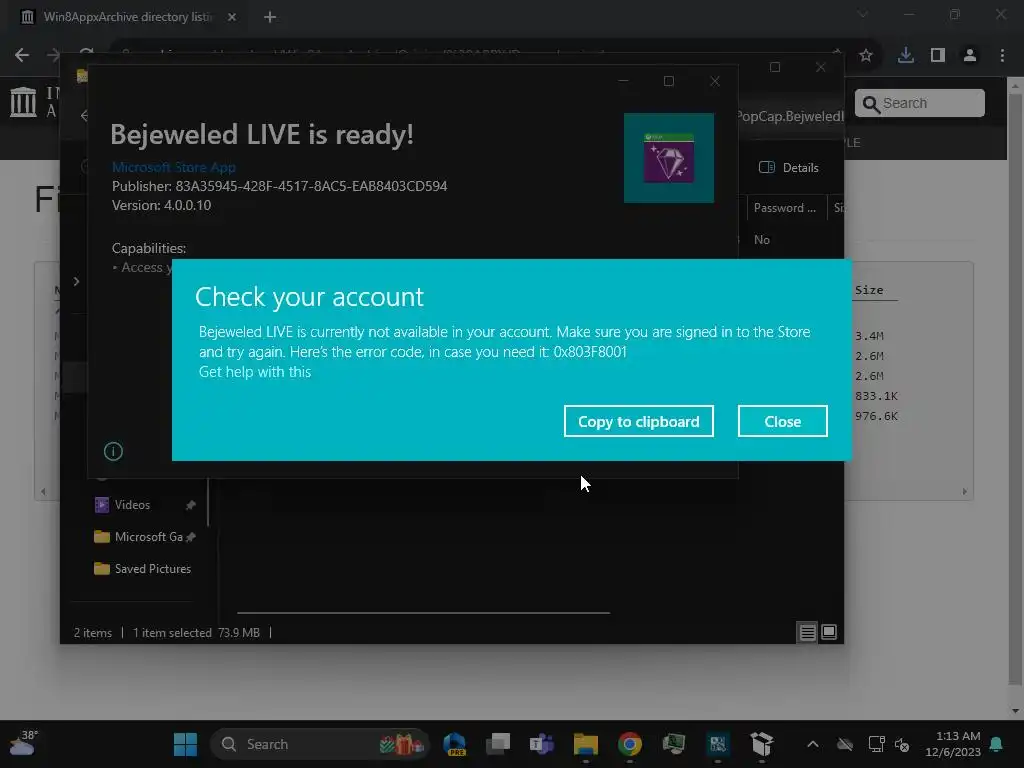Open Chrome tab search chevron
The image size is (1024, 768).
(863, 14)
